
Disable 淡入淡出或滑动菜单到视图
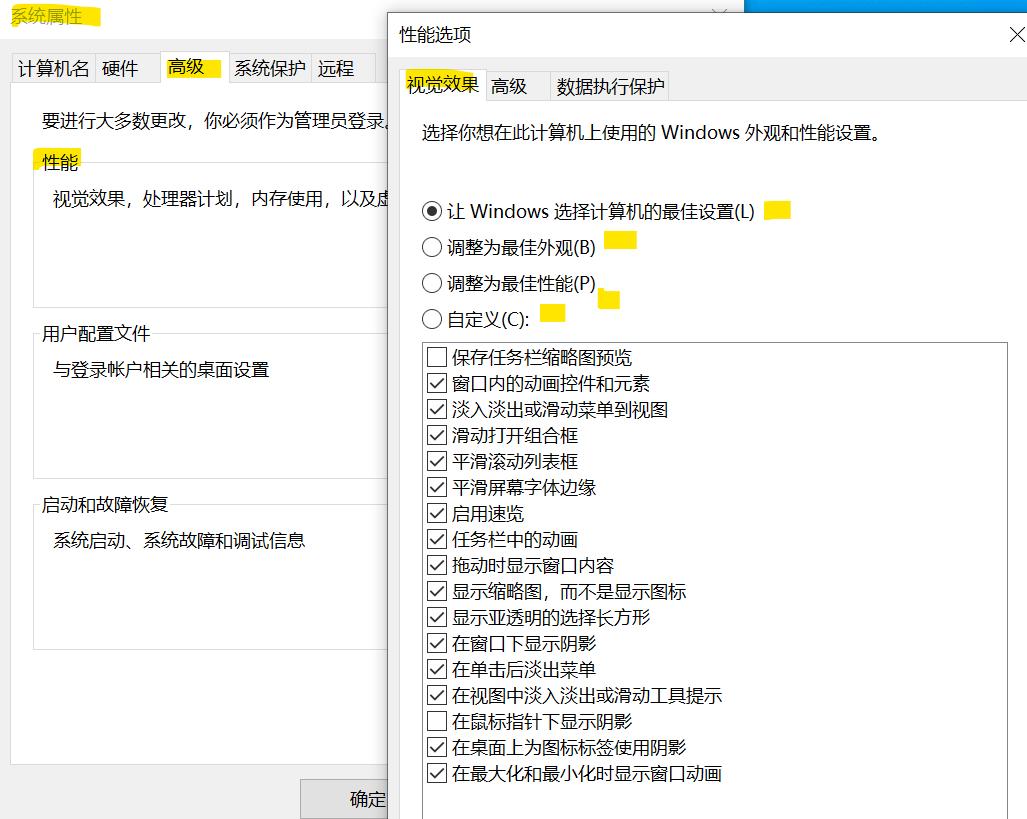click(x=437, y=409)
